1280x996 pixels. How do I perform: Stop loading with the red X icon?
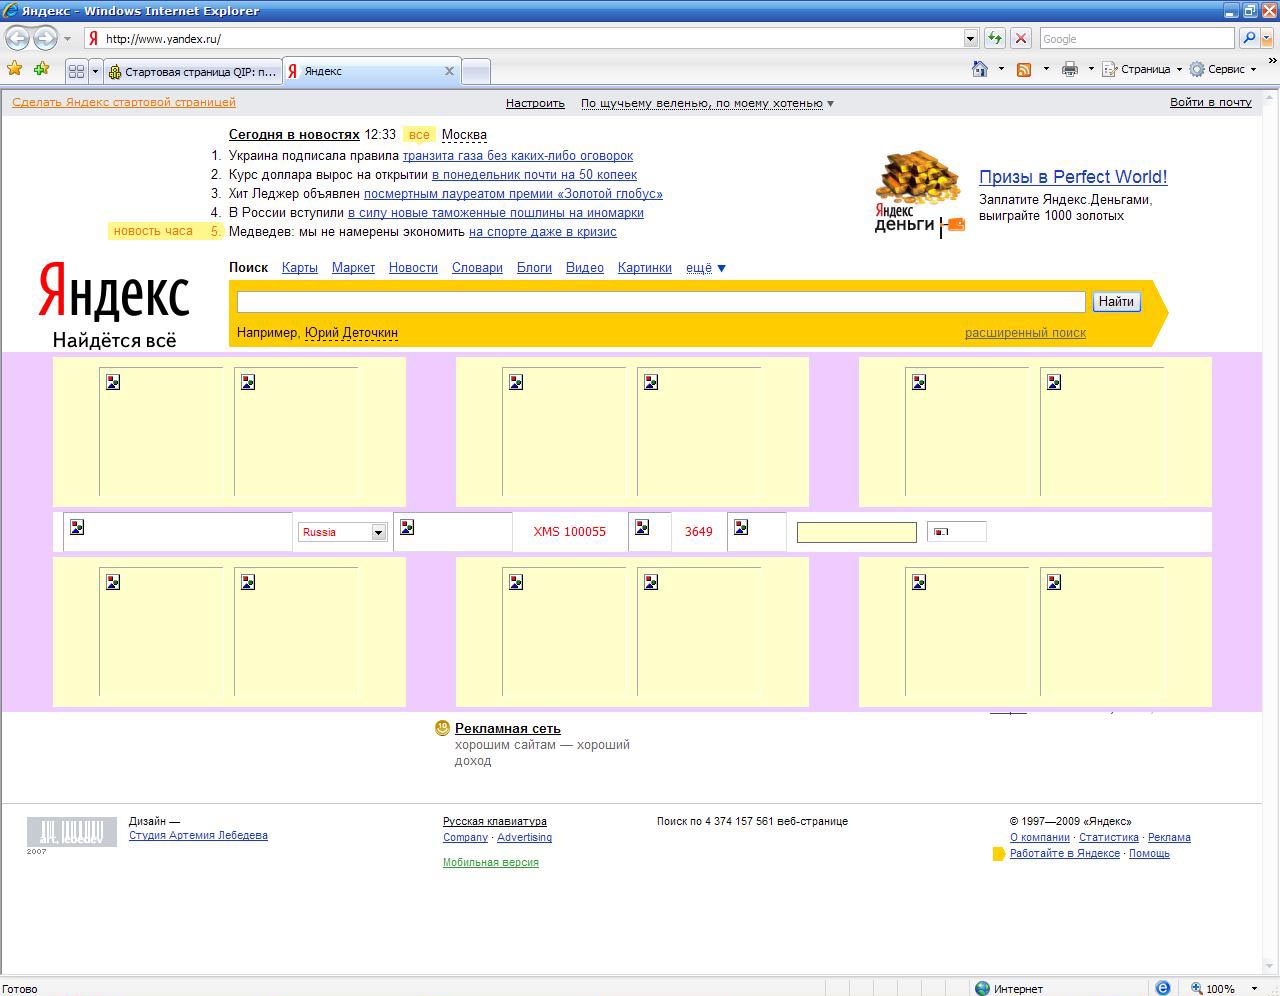click(x=1020, y=39)
